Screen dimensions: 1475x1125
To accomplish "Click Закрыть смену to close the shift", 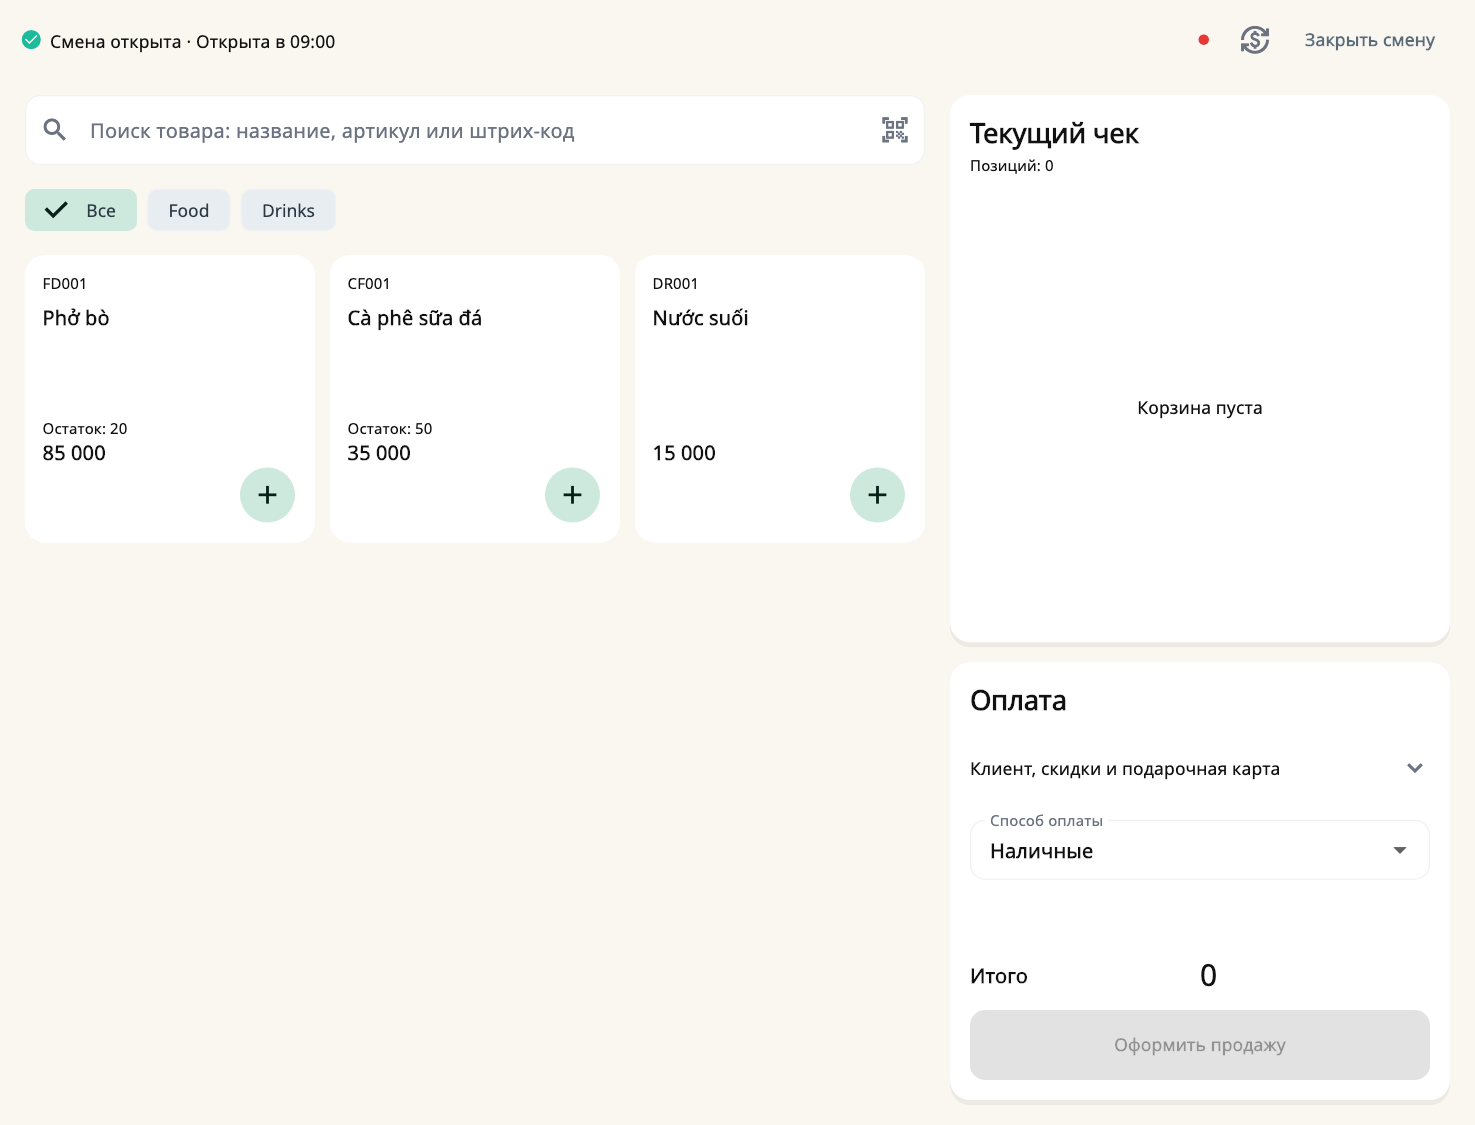I will [x=1369, y=40].
